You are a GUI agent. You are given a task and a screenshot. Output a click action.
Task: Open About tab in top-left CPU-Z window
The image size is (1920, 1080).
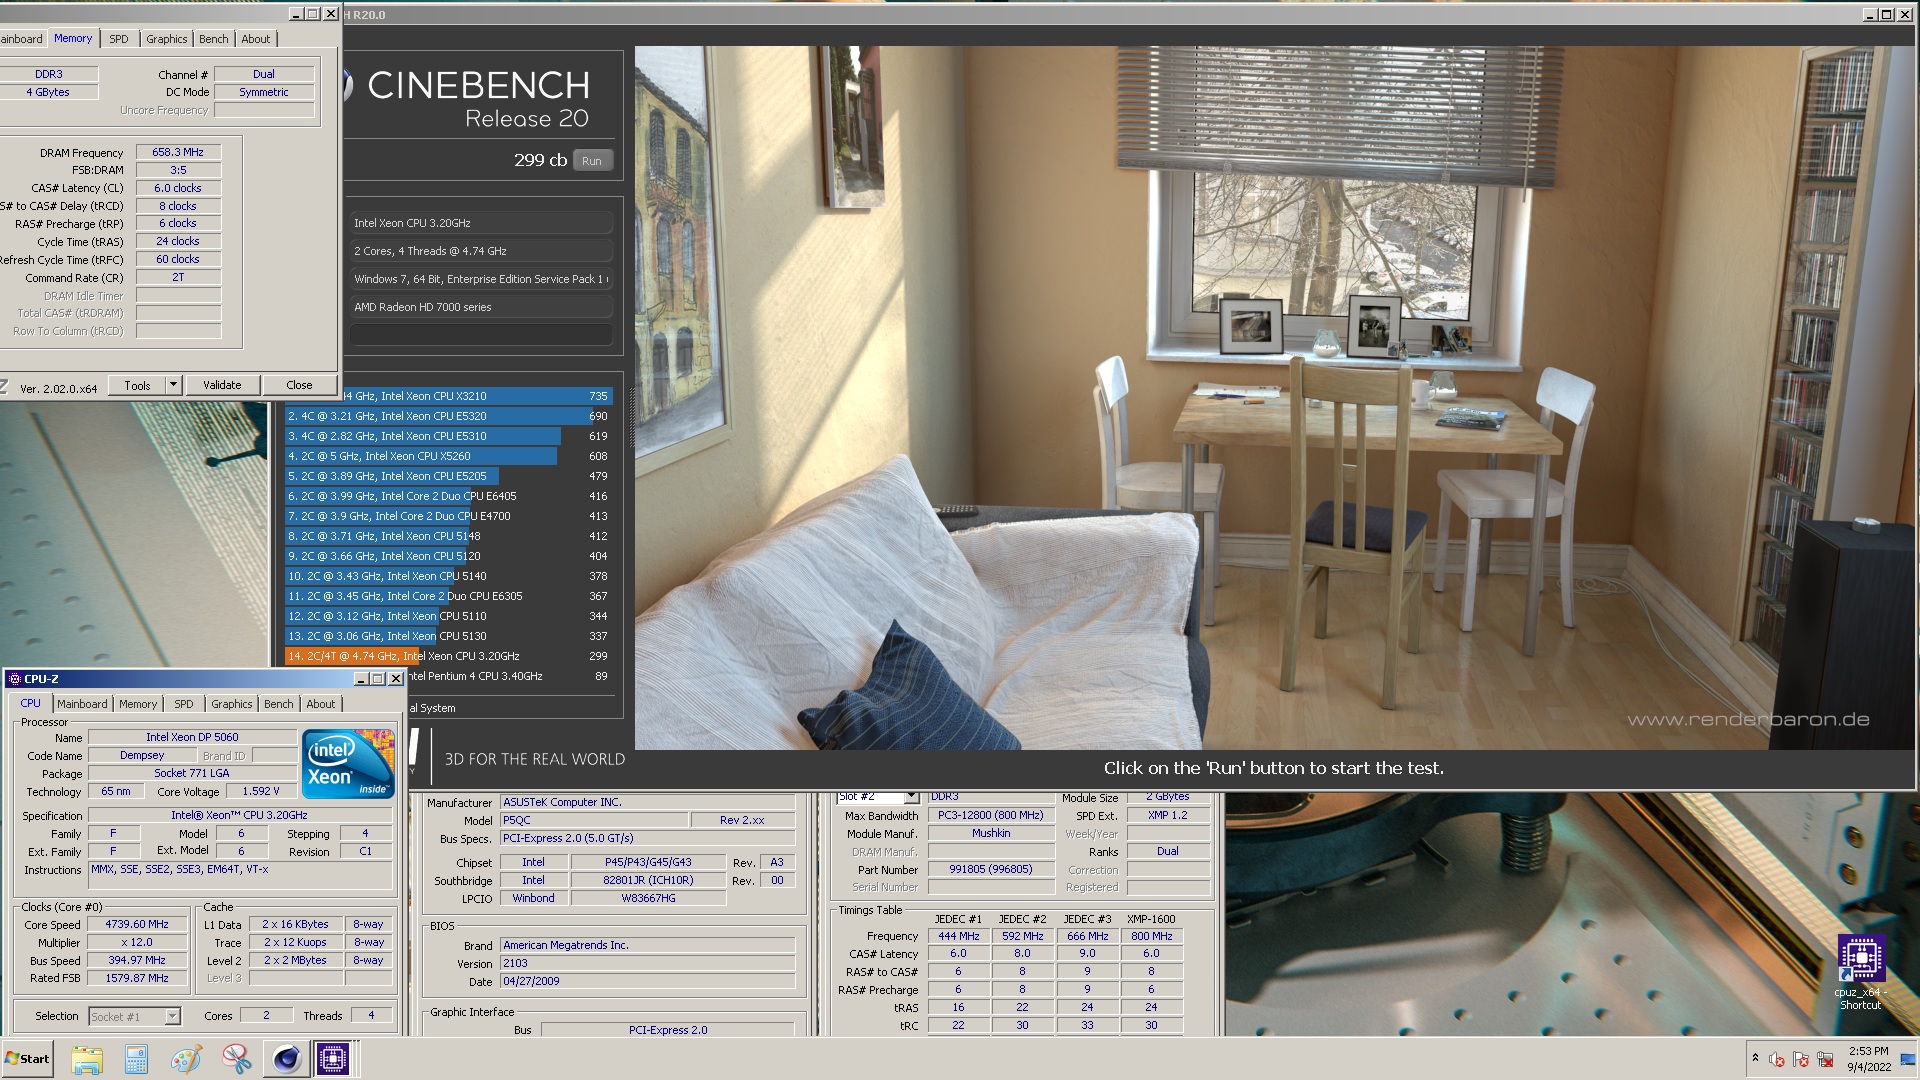256,39
